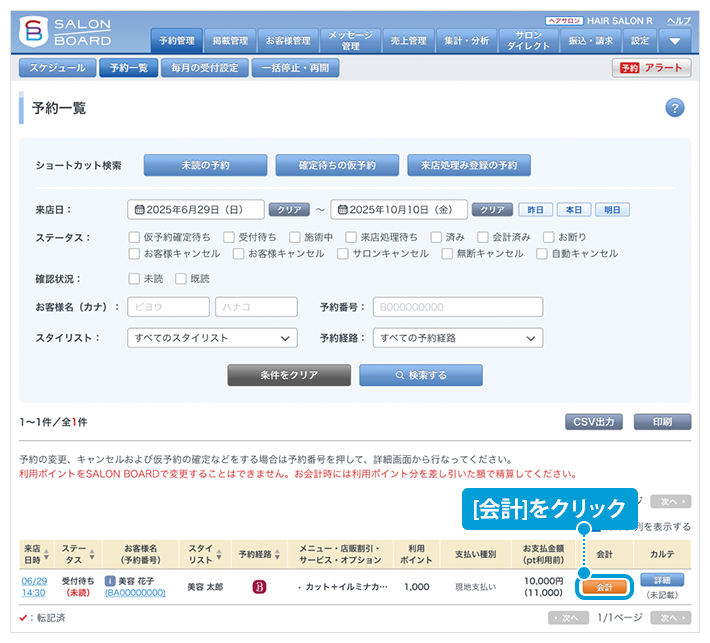
Task: Open 売上管理 main tab
Action: (409, 41)
